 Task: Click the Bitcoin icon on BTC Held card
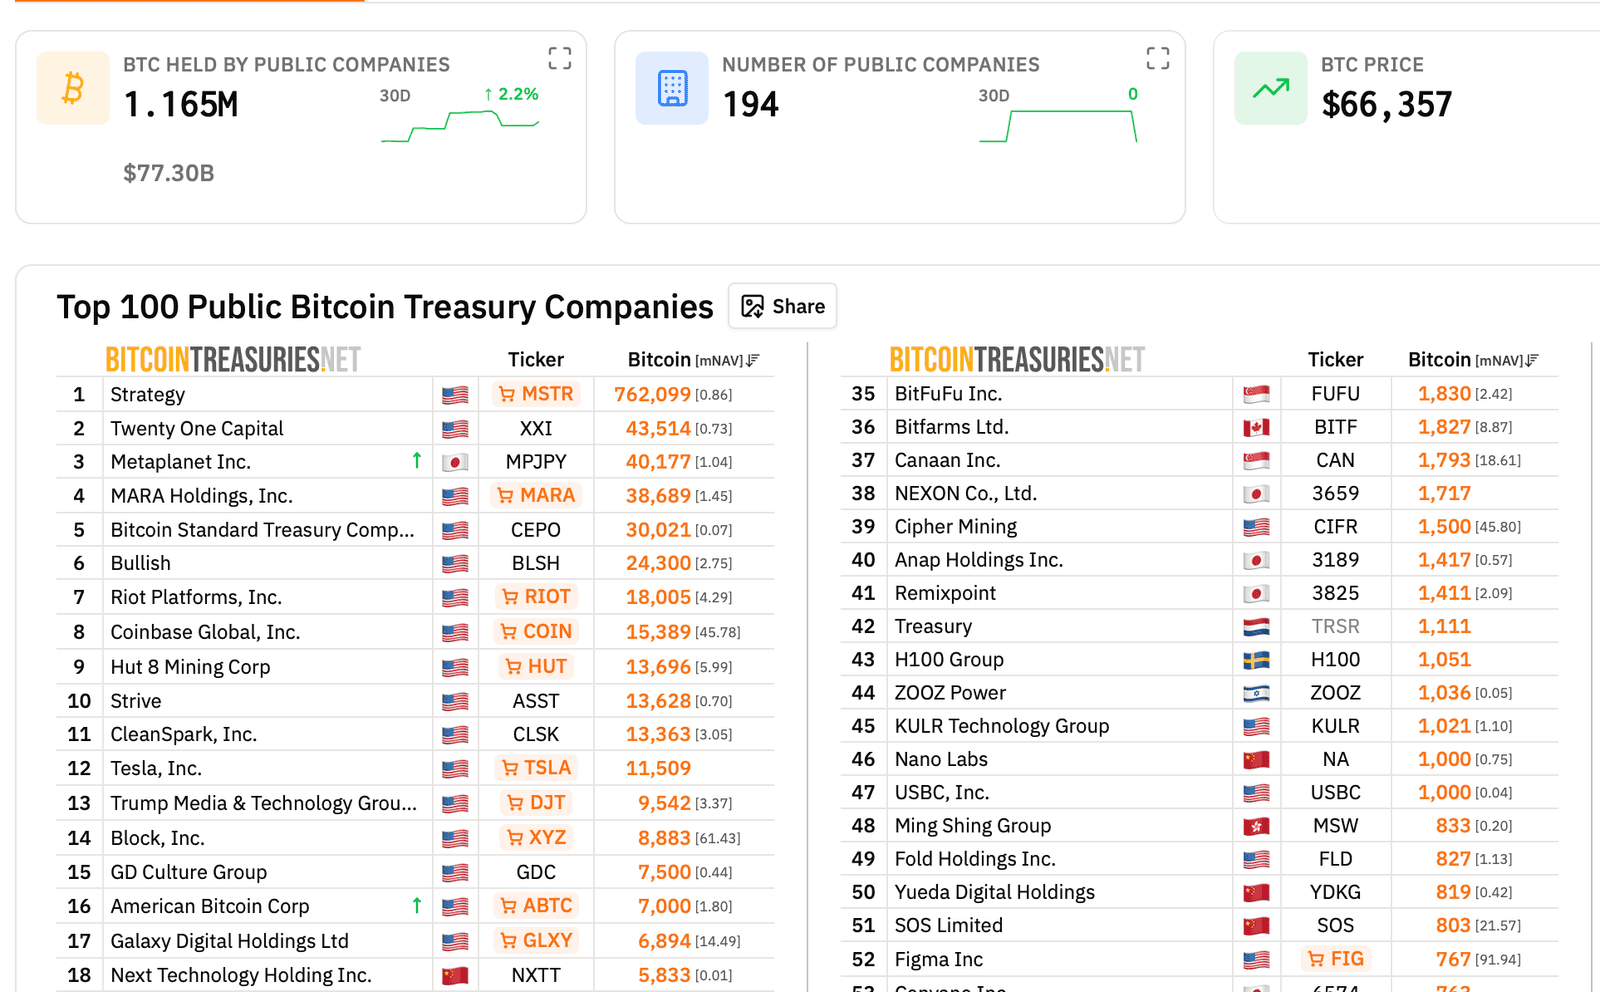(71, 88)
